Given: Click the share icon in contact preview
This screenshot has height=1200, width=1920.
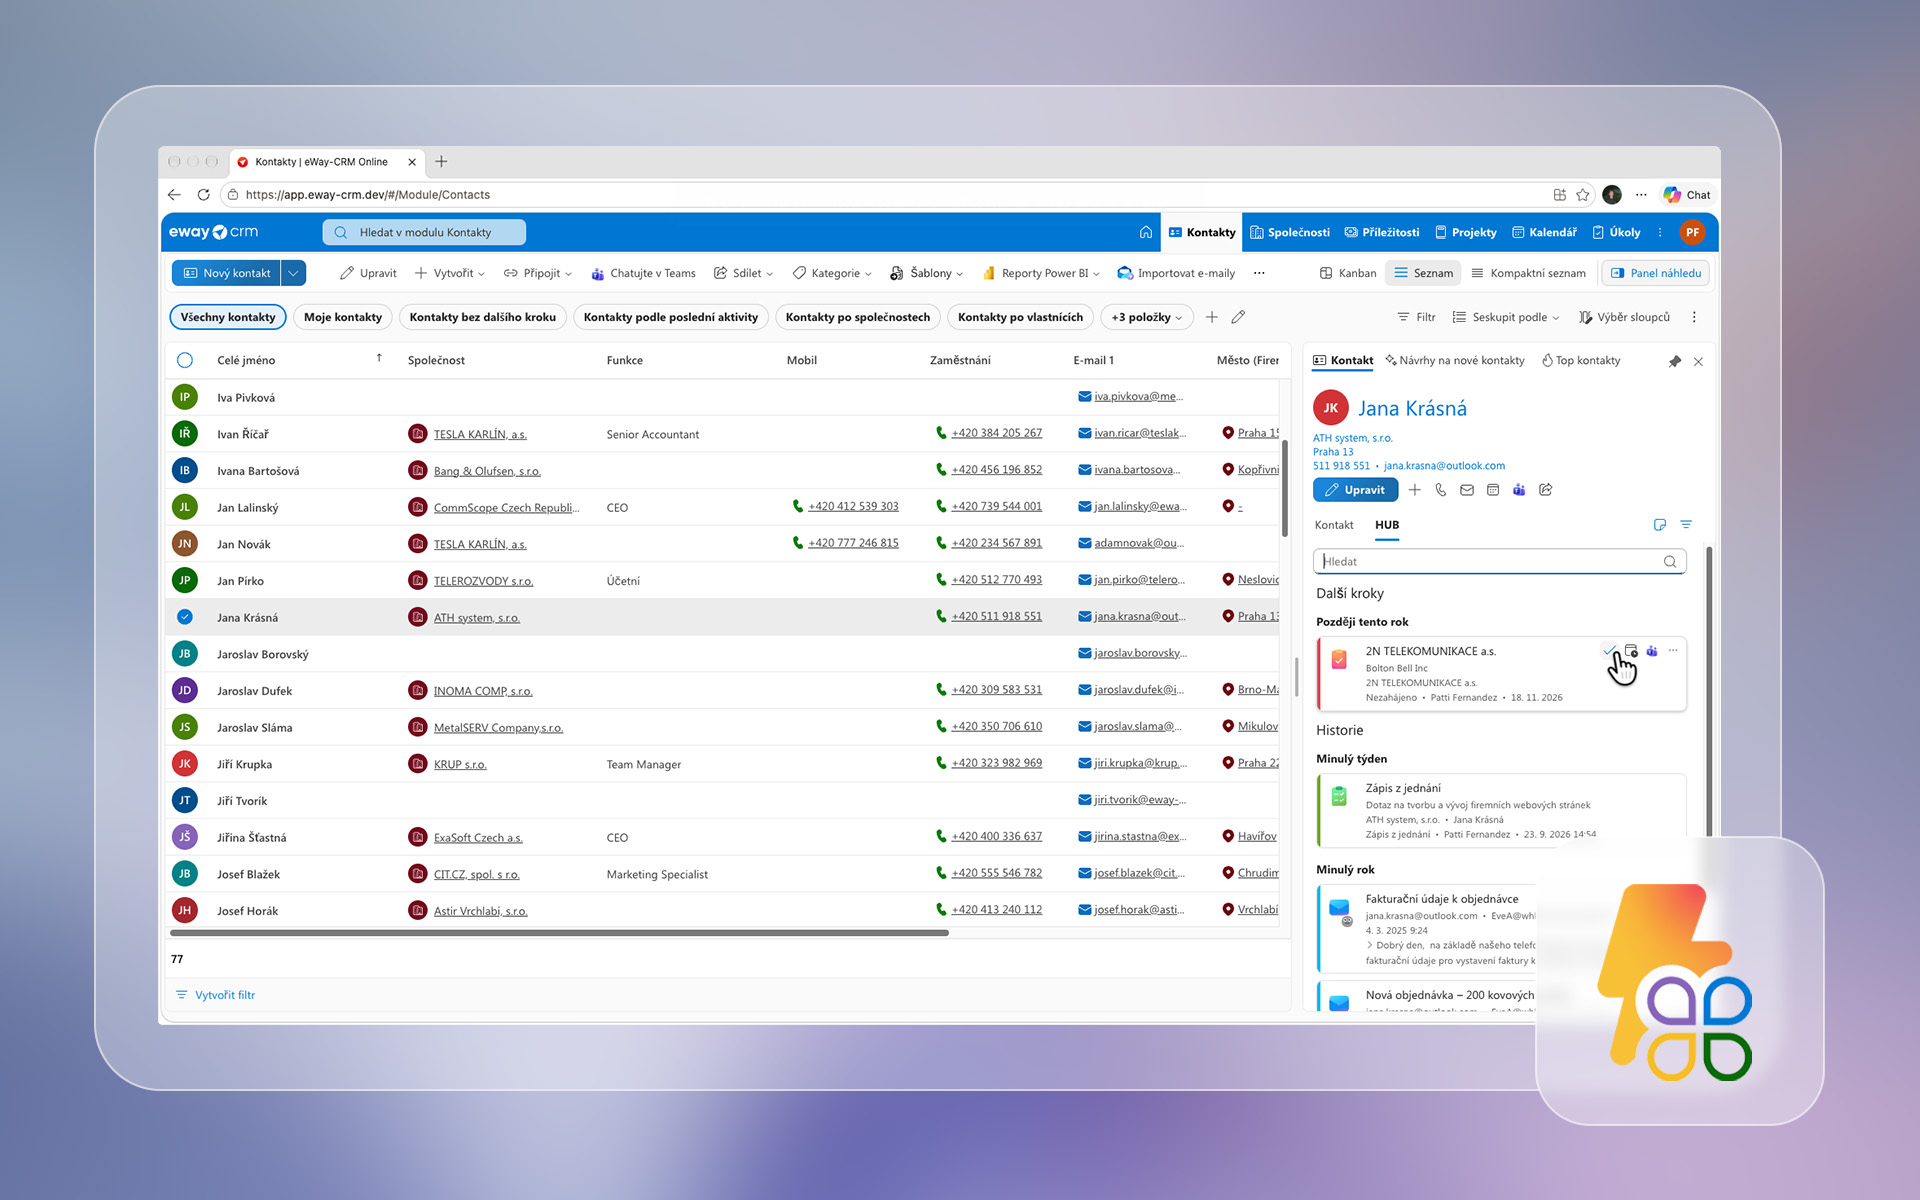Looking at the screenshot, I should 1545,490.
